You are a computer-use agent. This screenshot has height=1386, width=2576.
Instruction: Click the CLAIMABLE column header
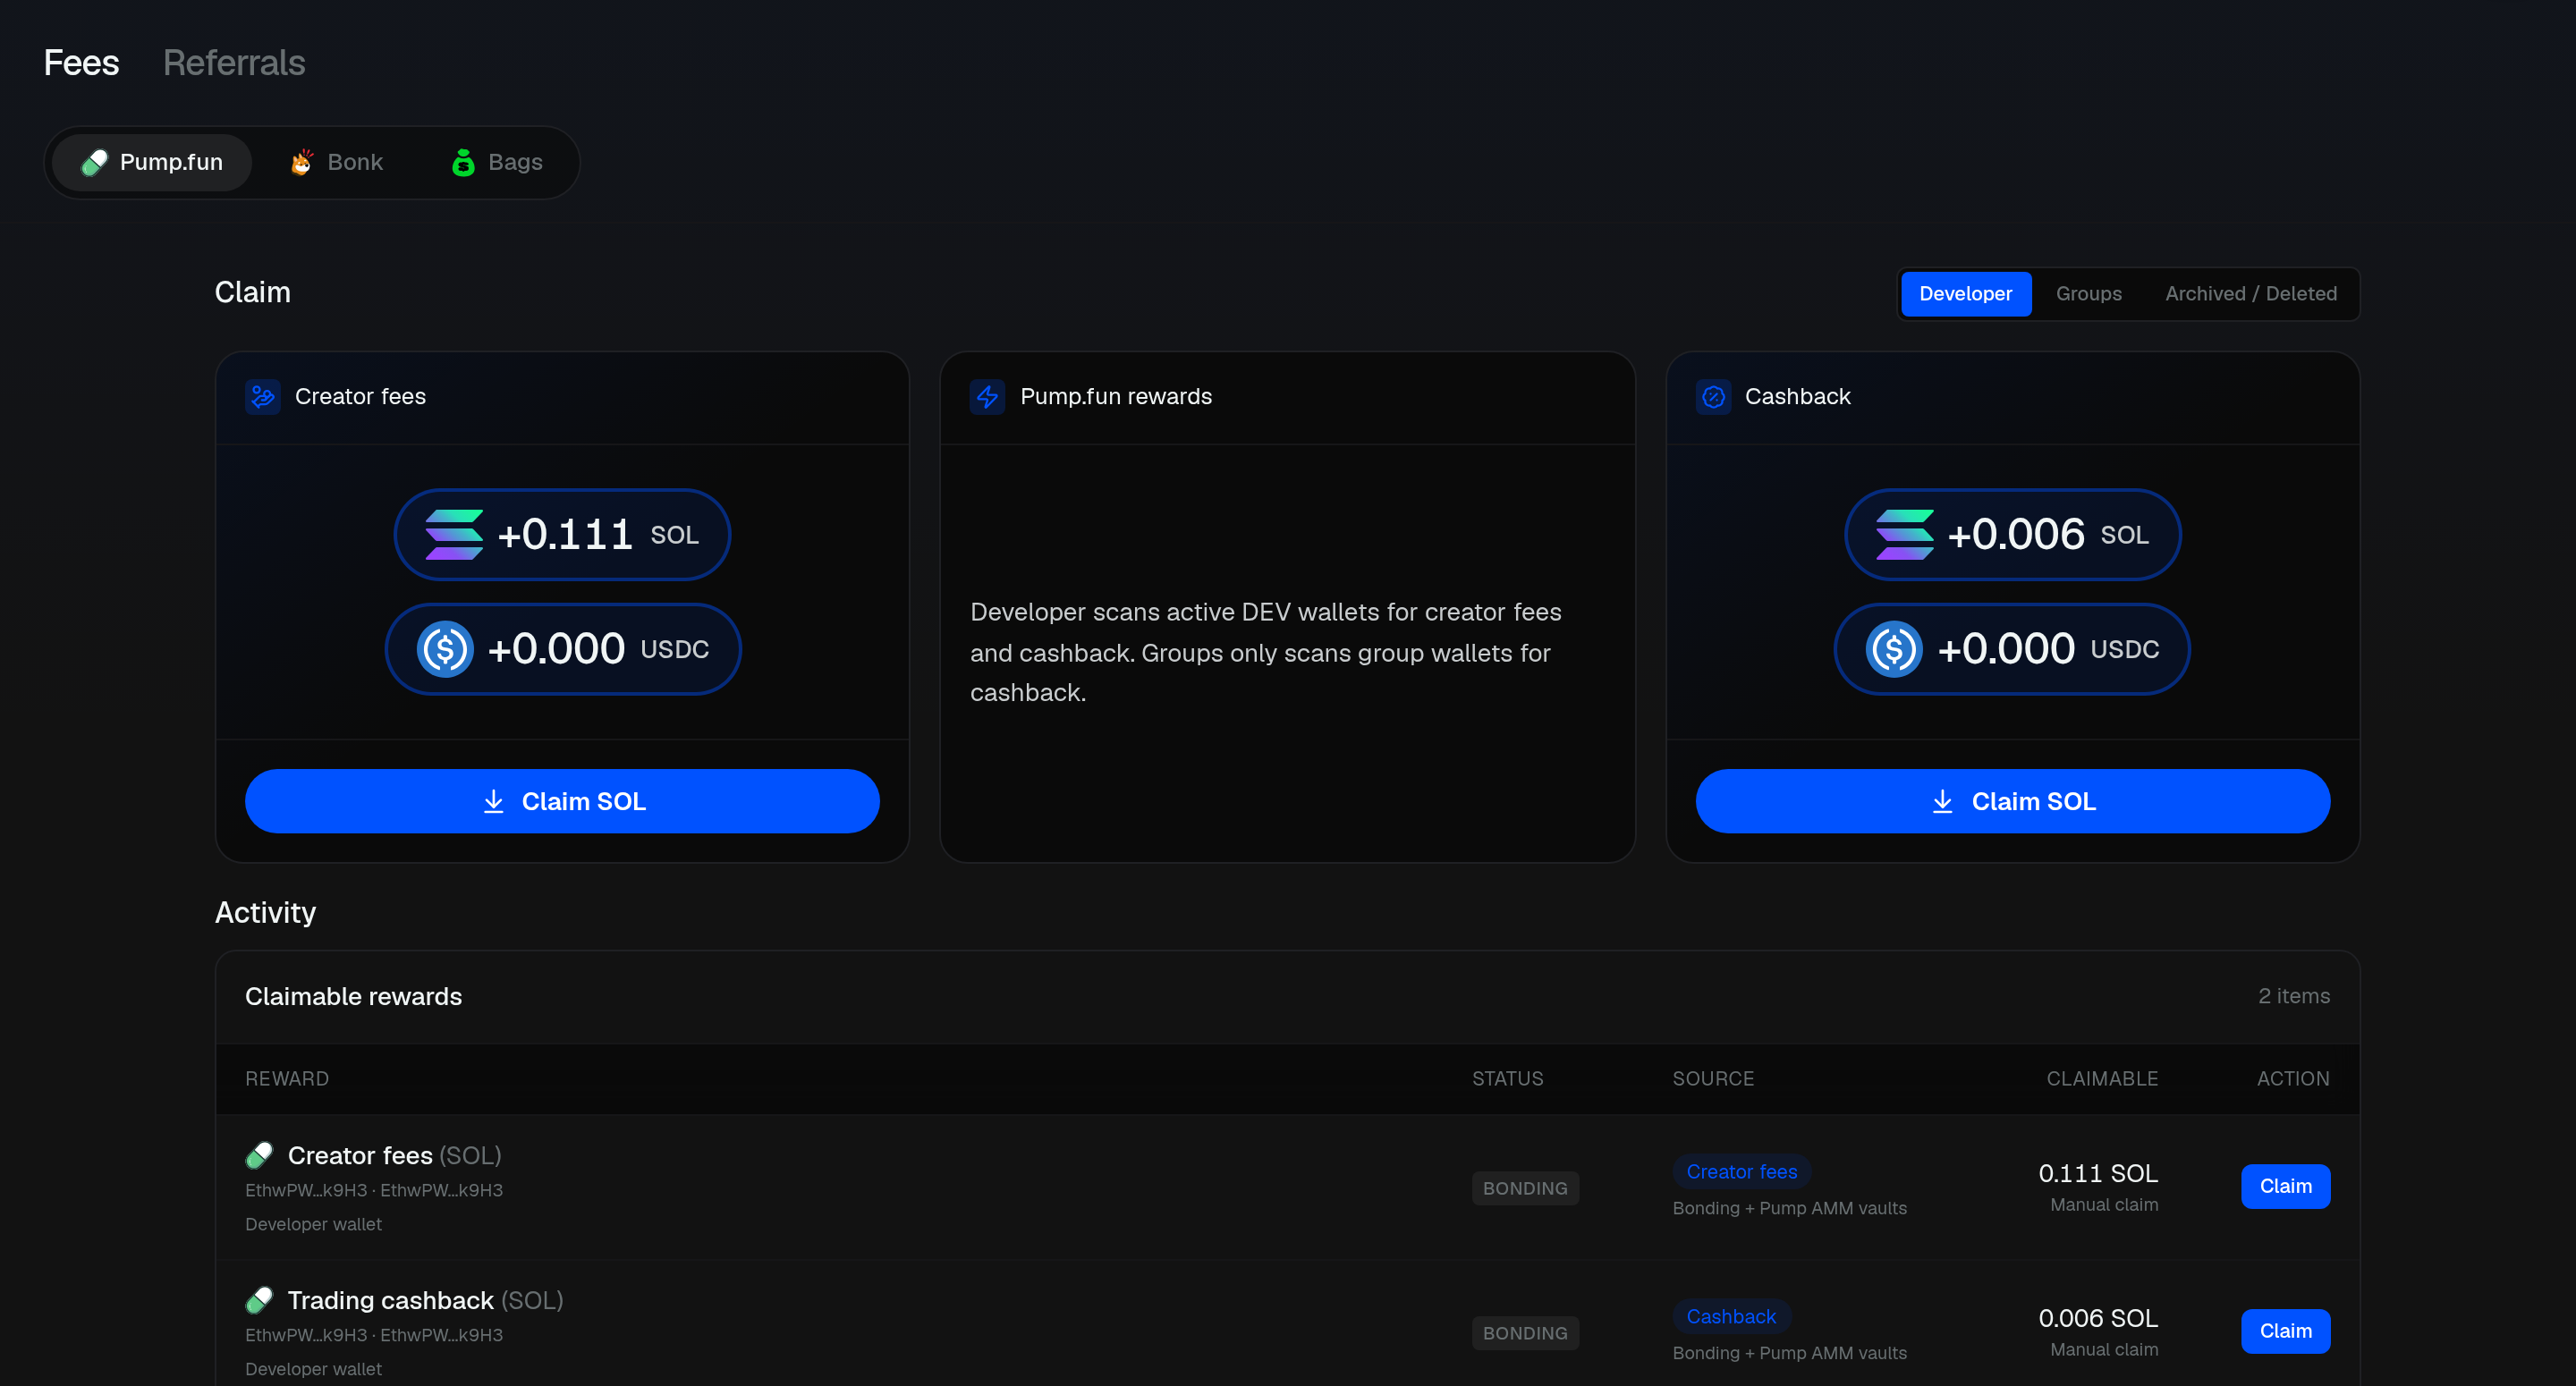[2102, 1079]
